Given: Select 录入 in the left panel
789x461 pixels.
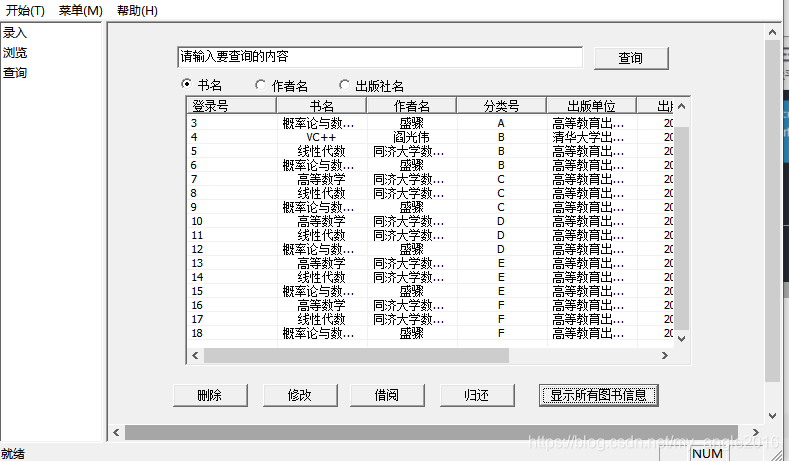Looking at the screenshot, I should (x=15, y=33).
